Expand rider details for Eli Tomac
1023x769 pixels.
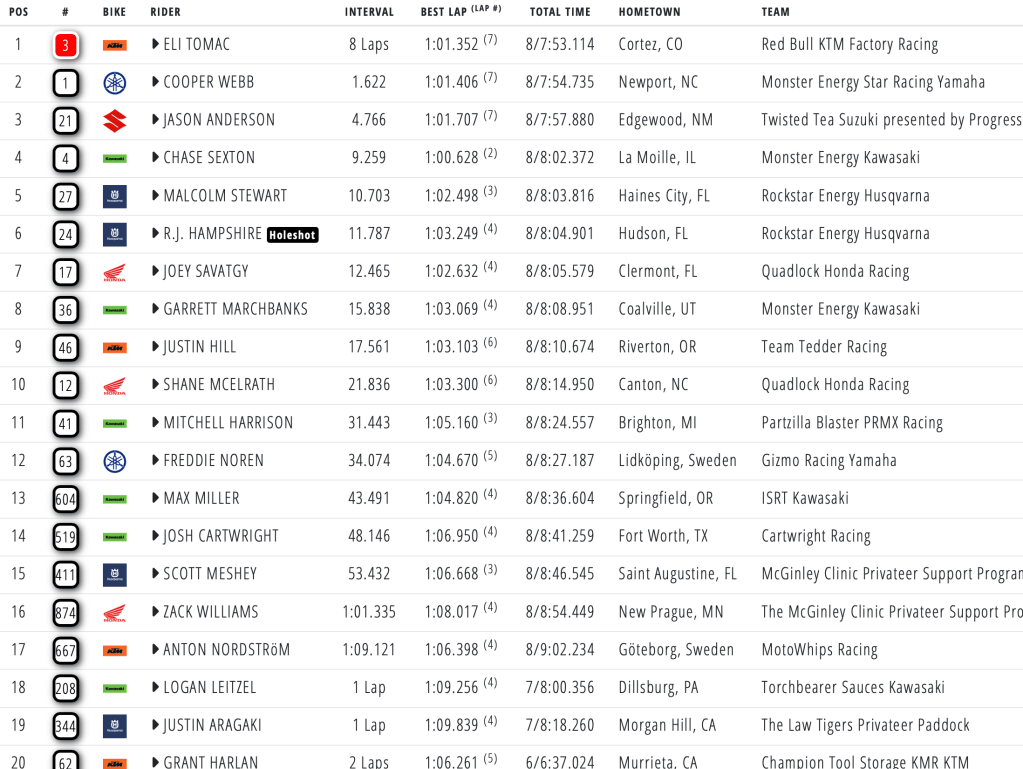point(156,45)
